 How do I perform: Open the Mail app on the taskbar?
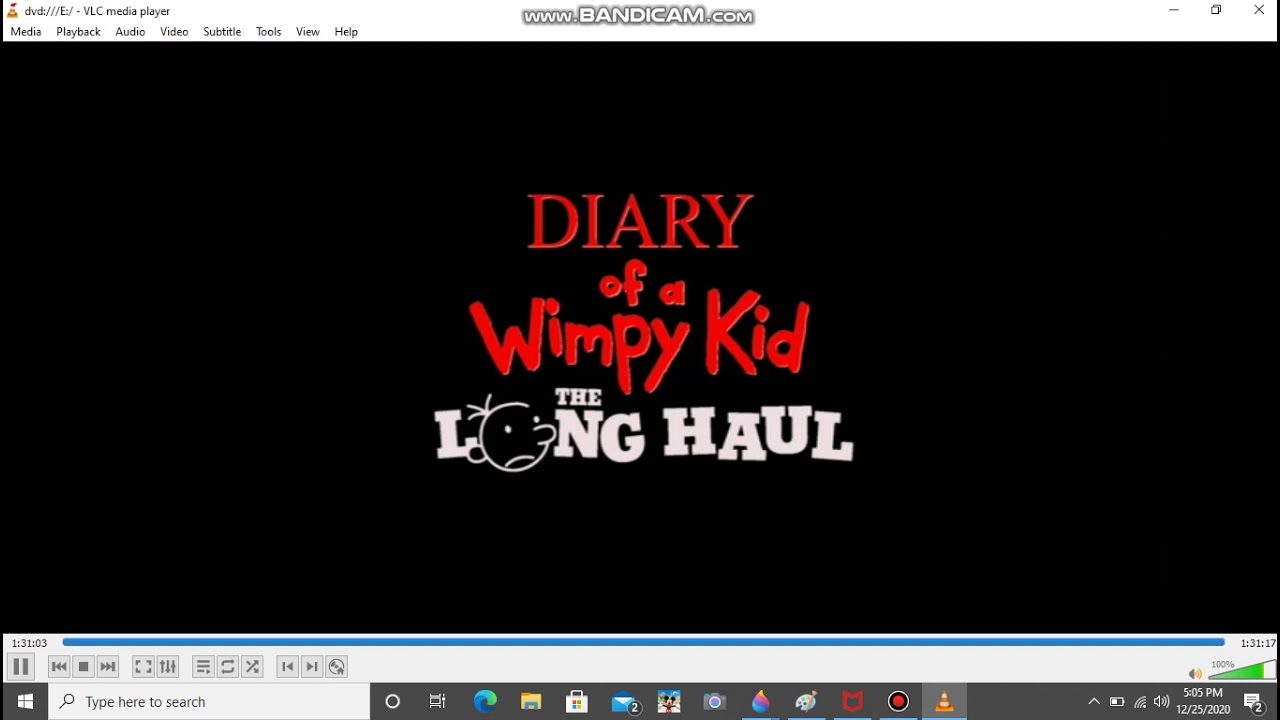pyautogui.click(x=625, y=702)
